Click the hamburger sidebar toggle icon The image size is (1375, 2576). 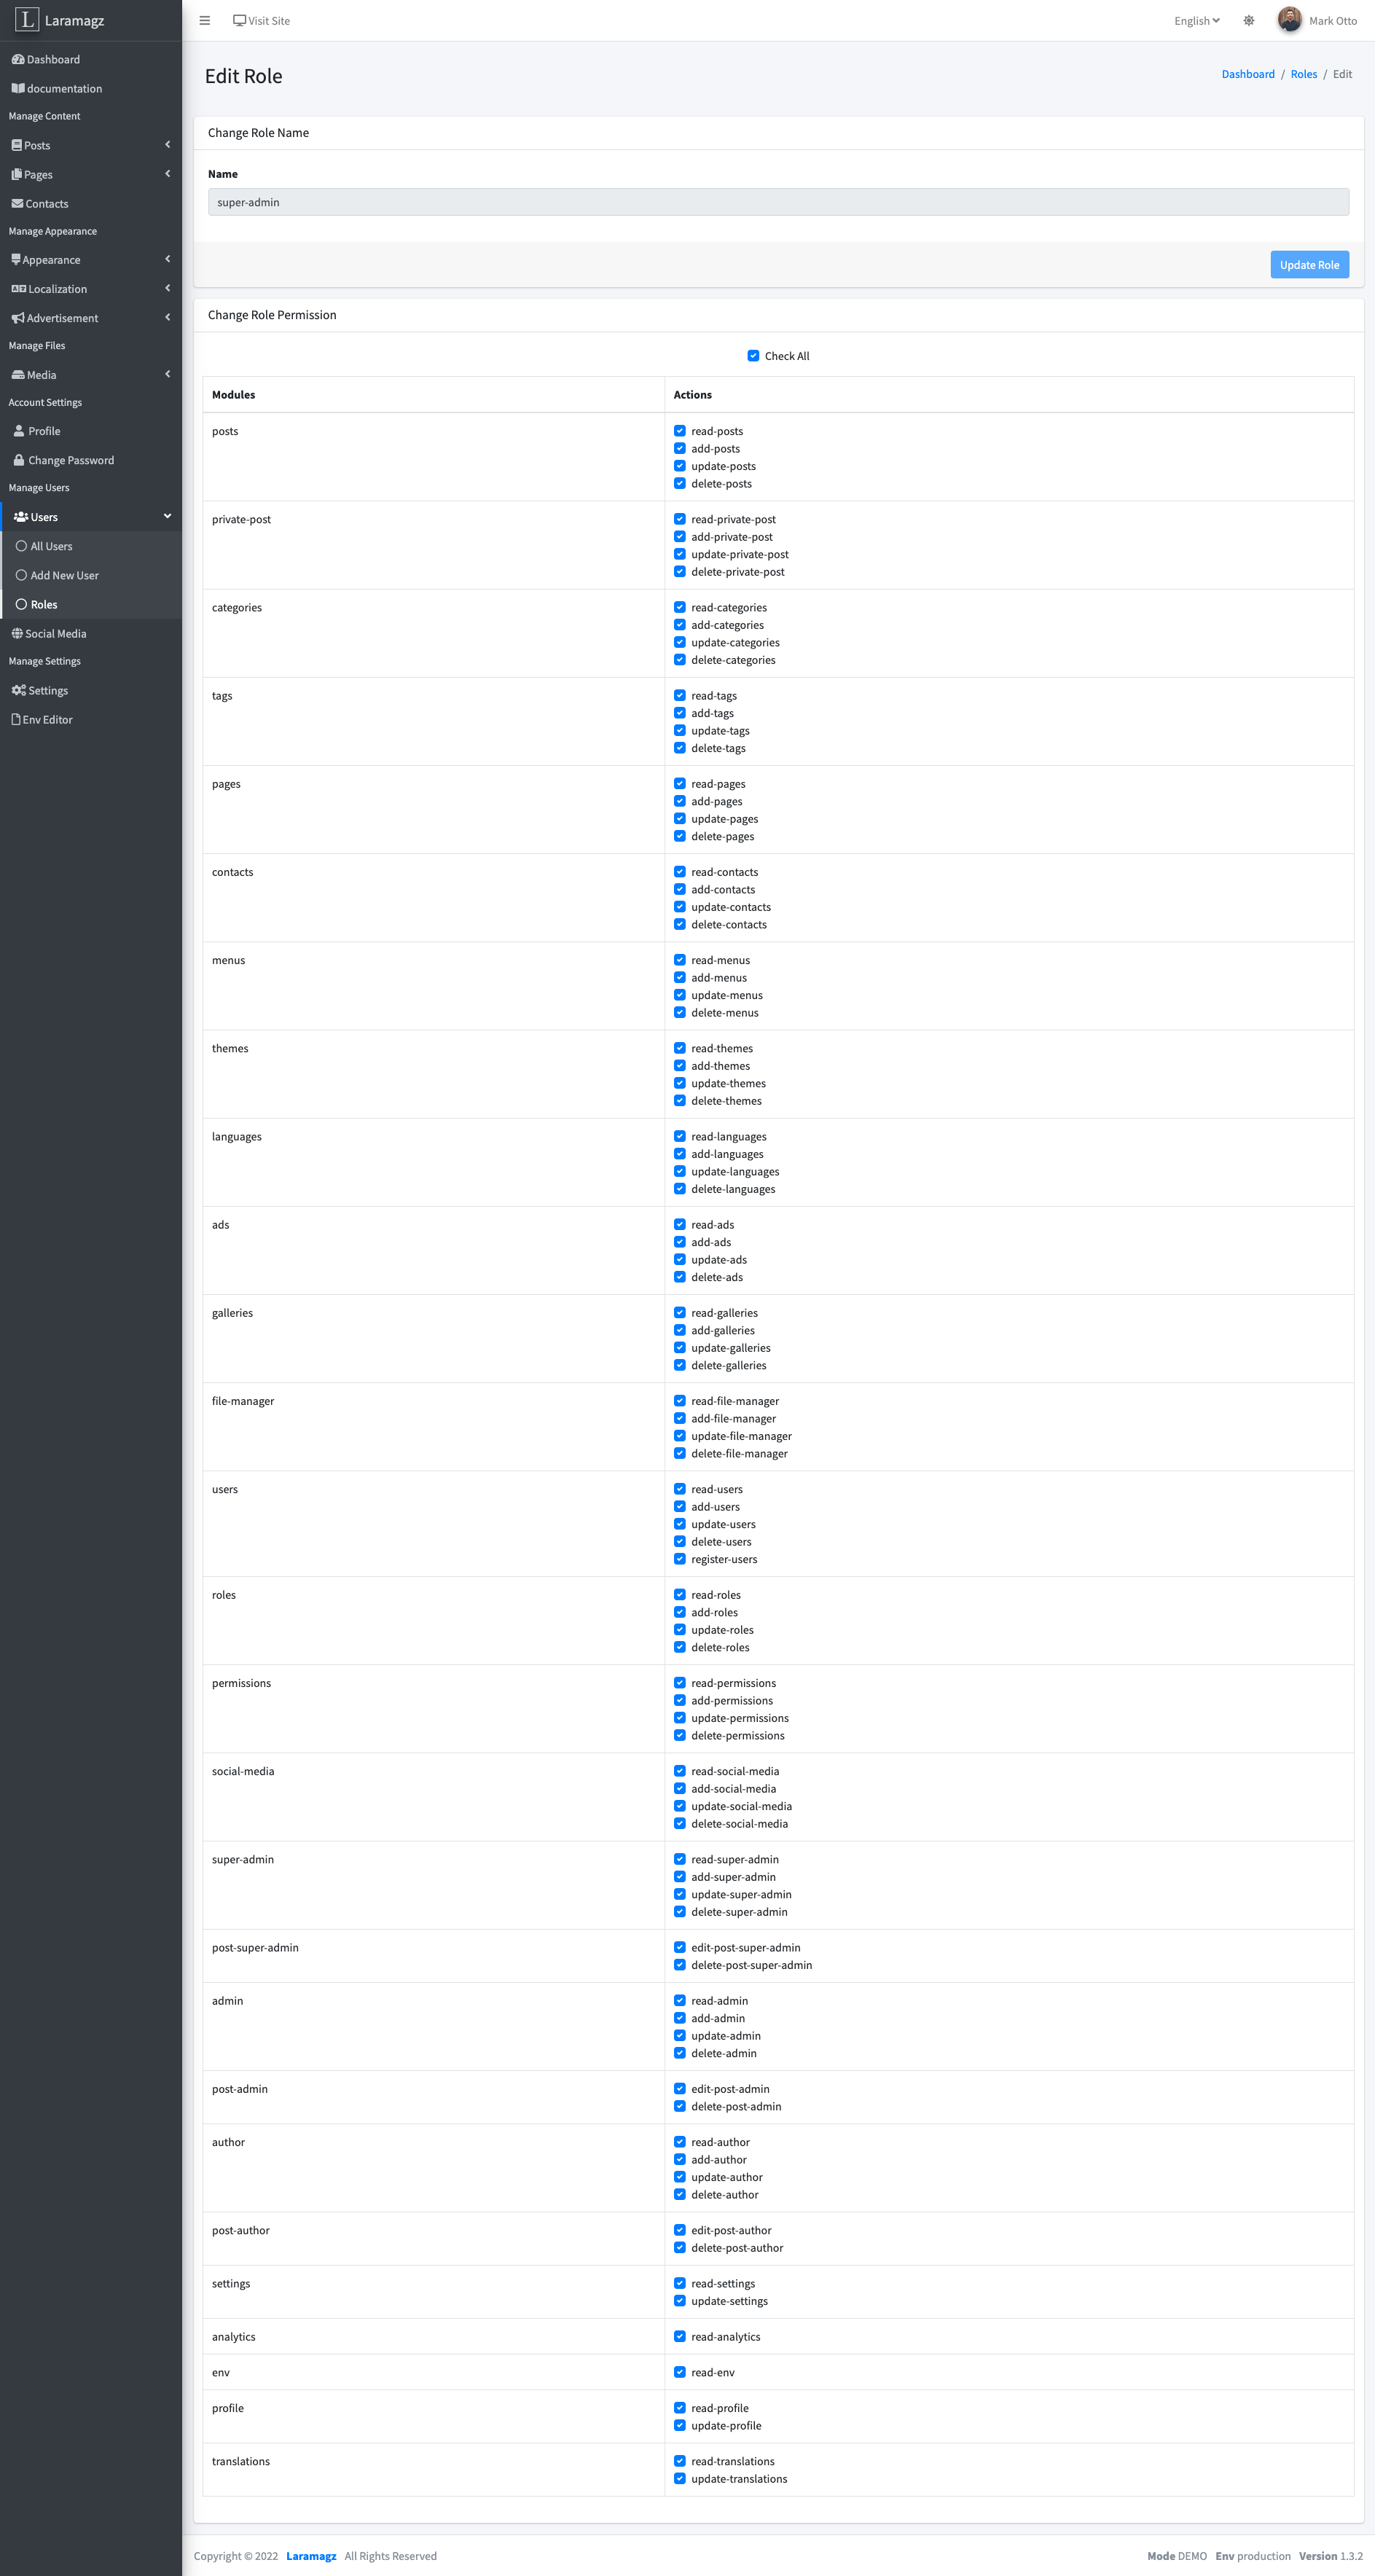pos(205,21)
